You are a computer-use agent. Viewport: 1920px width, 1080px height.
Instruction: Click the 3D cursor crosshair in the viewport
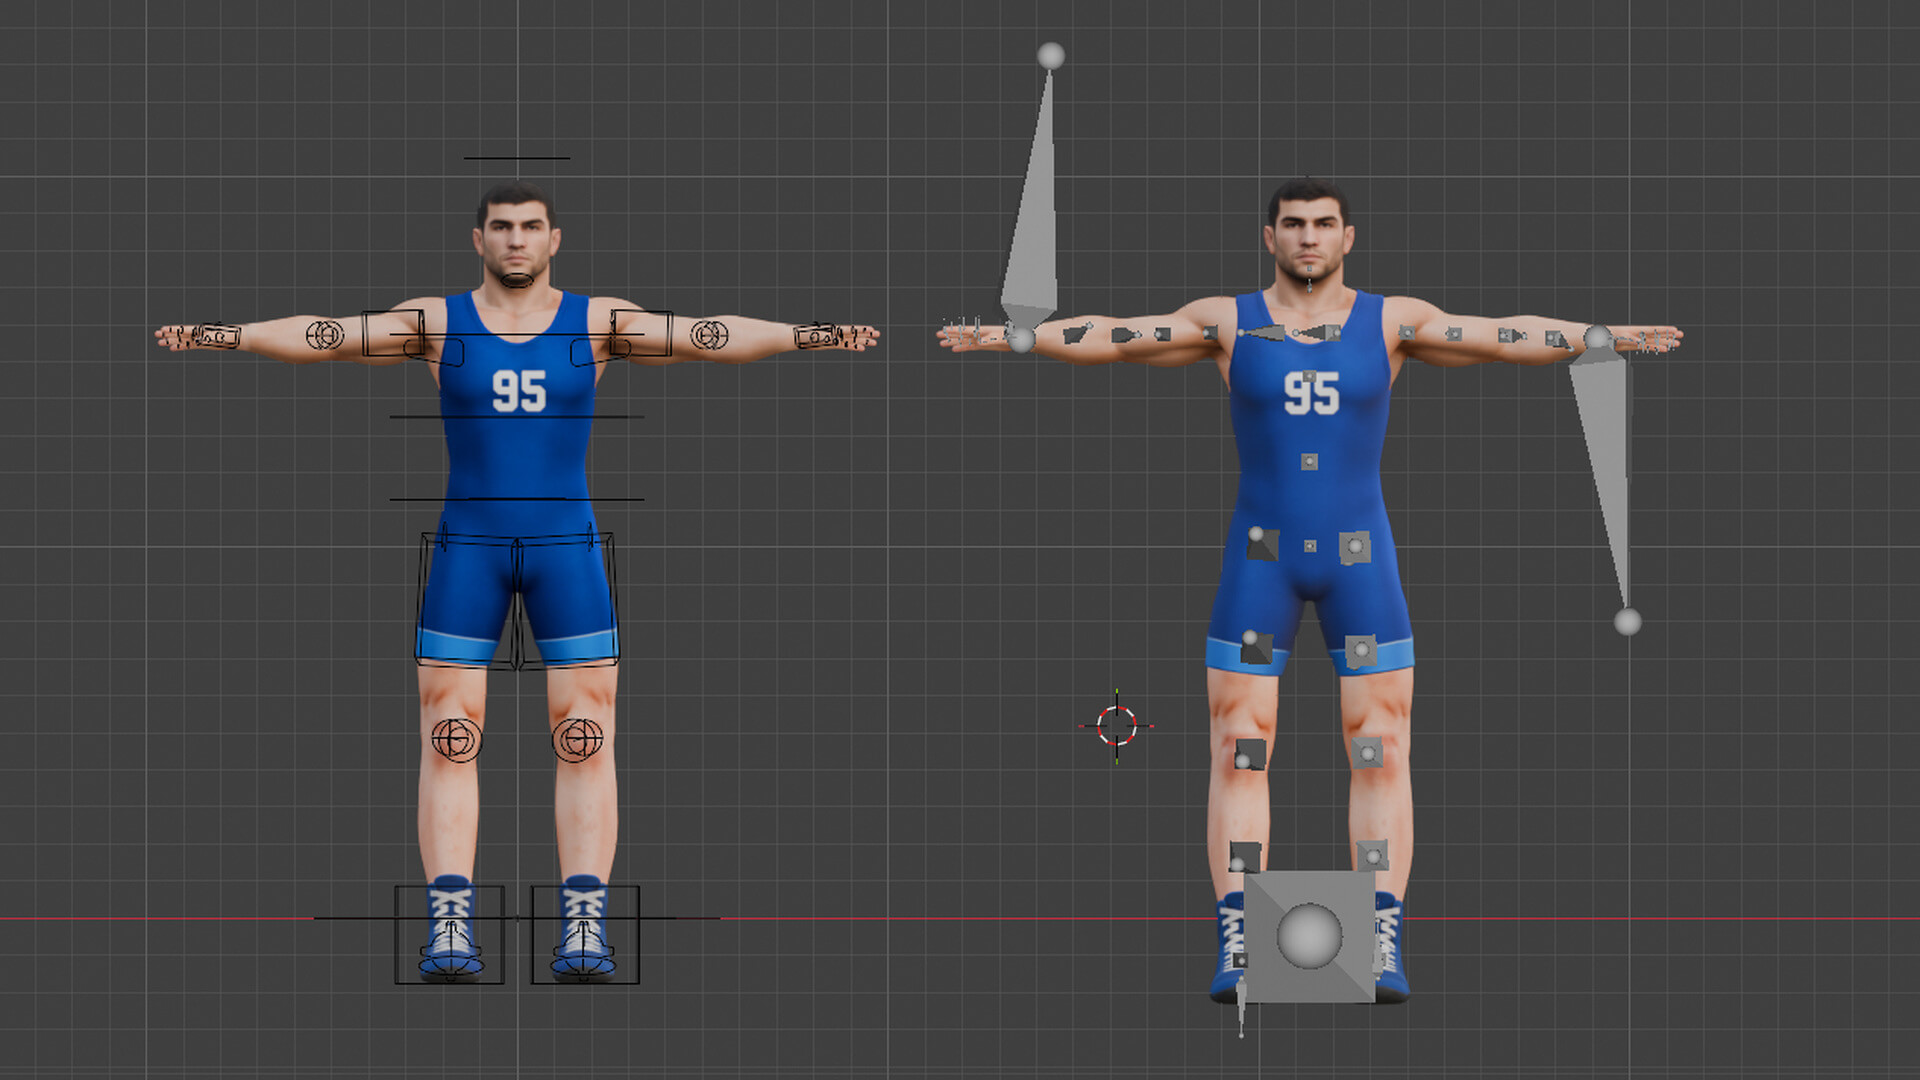[1117, 726]
